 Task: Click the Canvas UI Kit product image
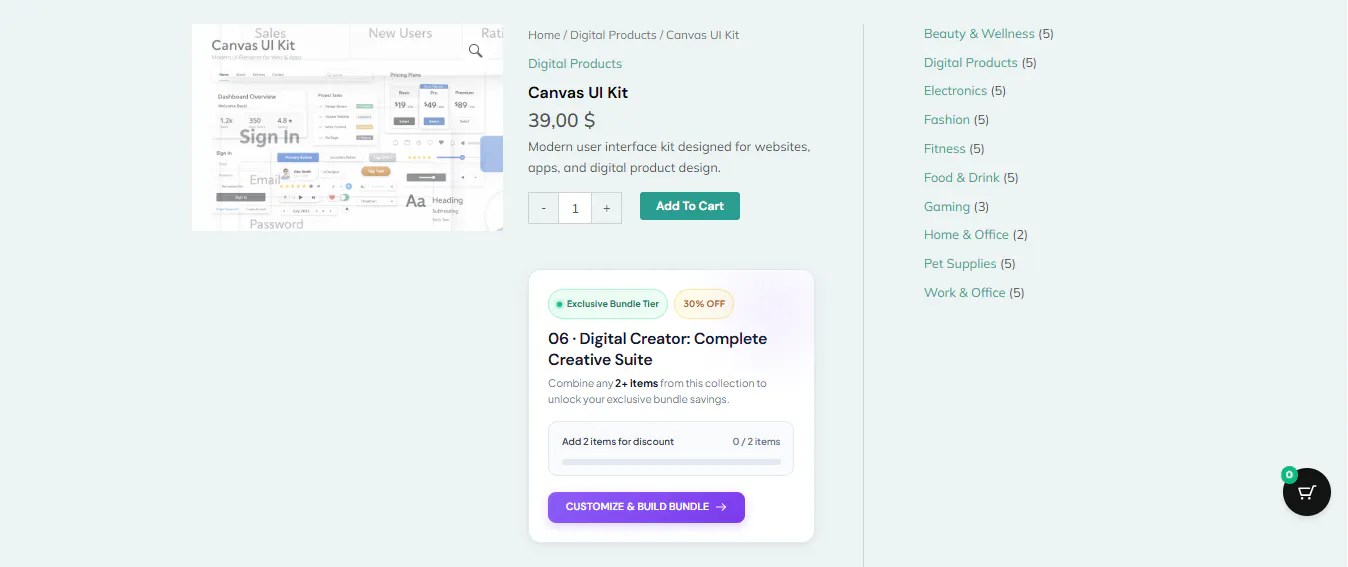tap(347, 127)
